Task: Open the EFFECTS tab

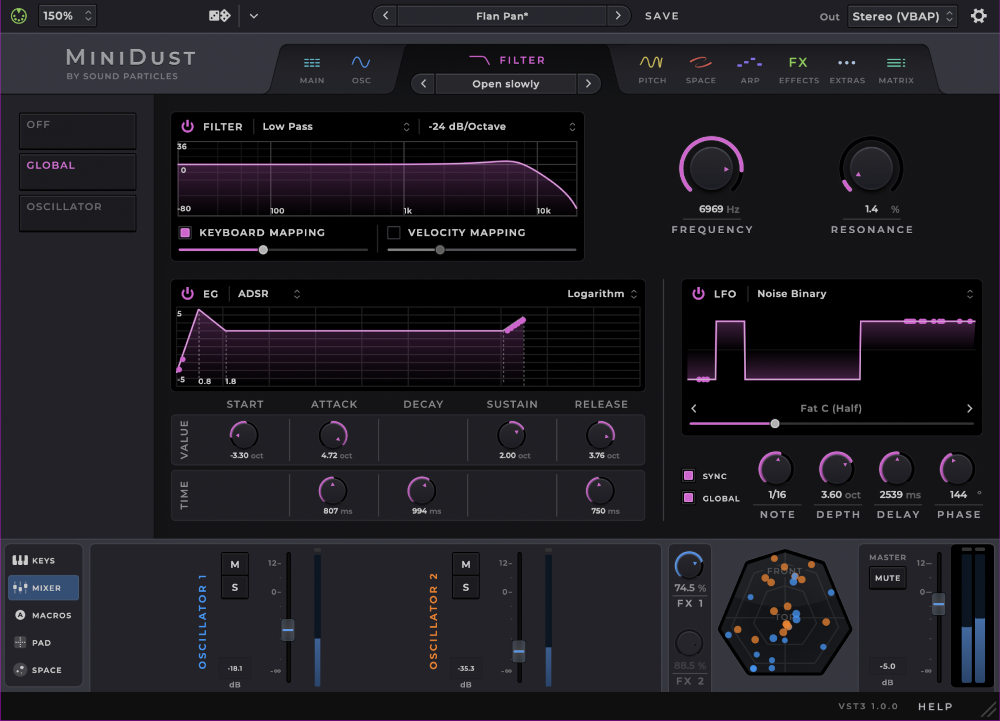Action: [798, 69]
